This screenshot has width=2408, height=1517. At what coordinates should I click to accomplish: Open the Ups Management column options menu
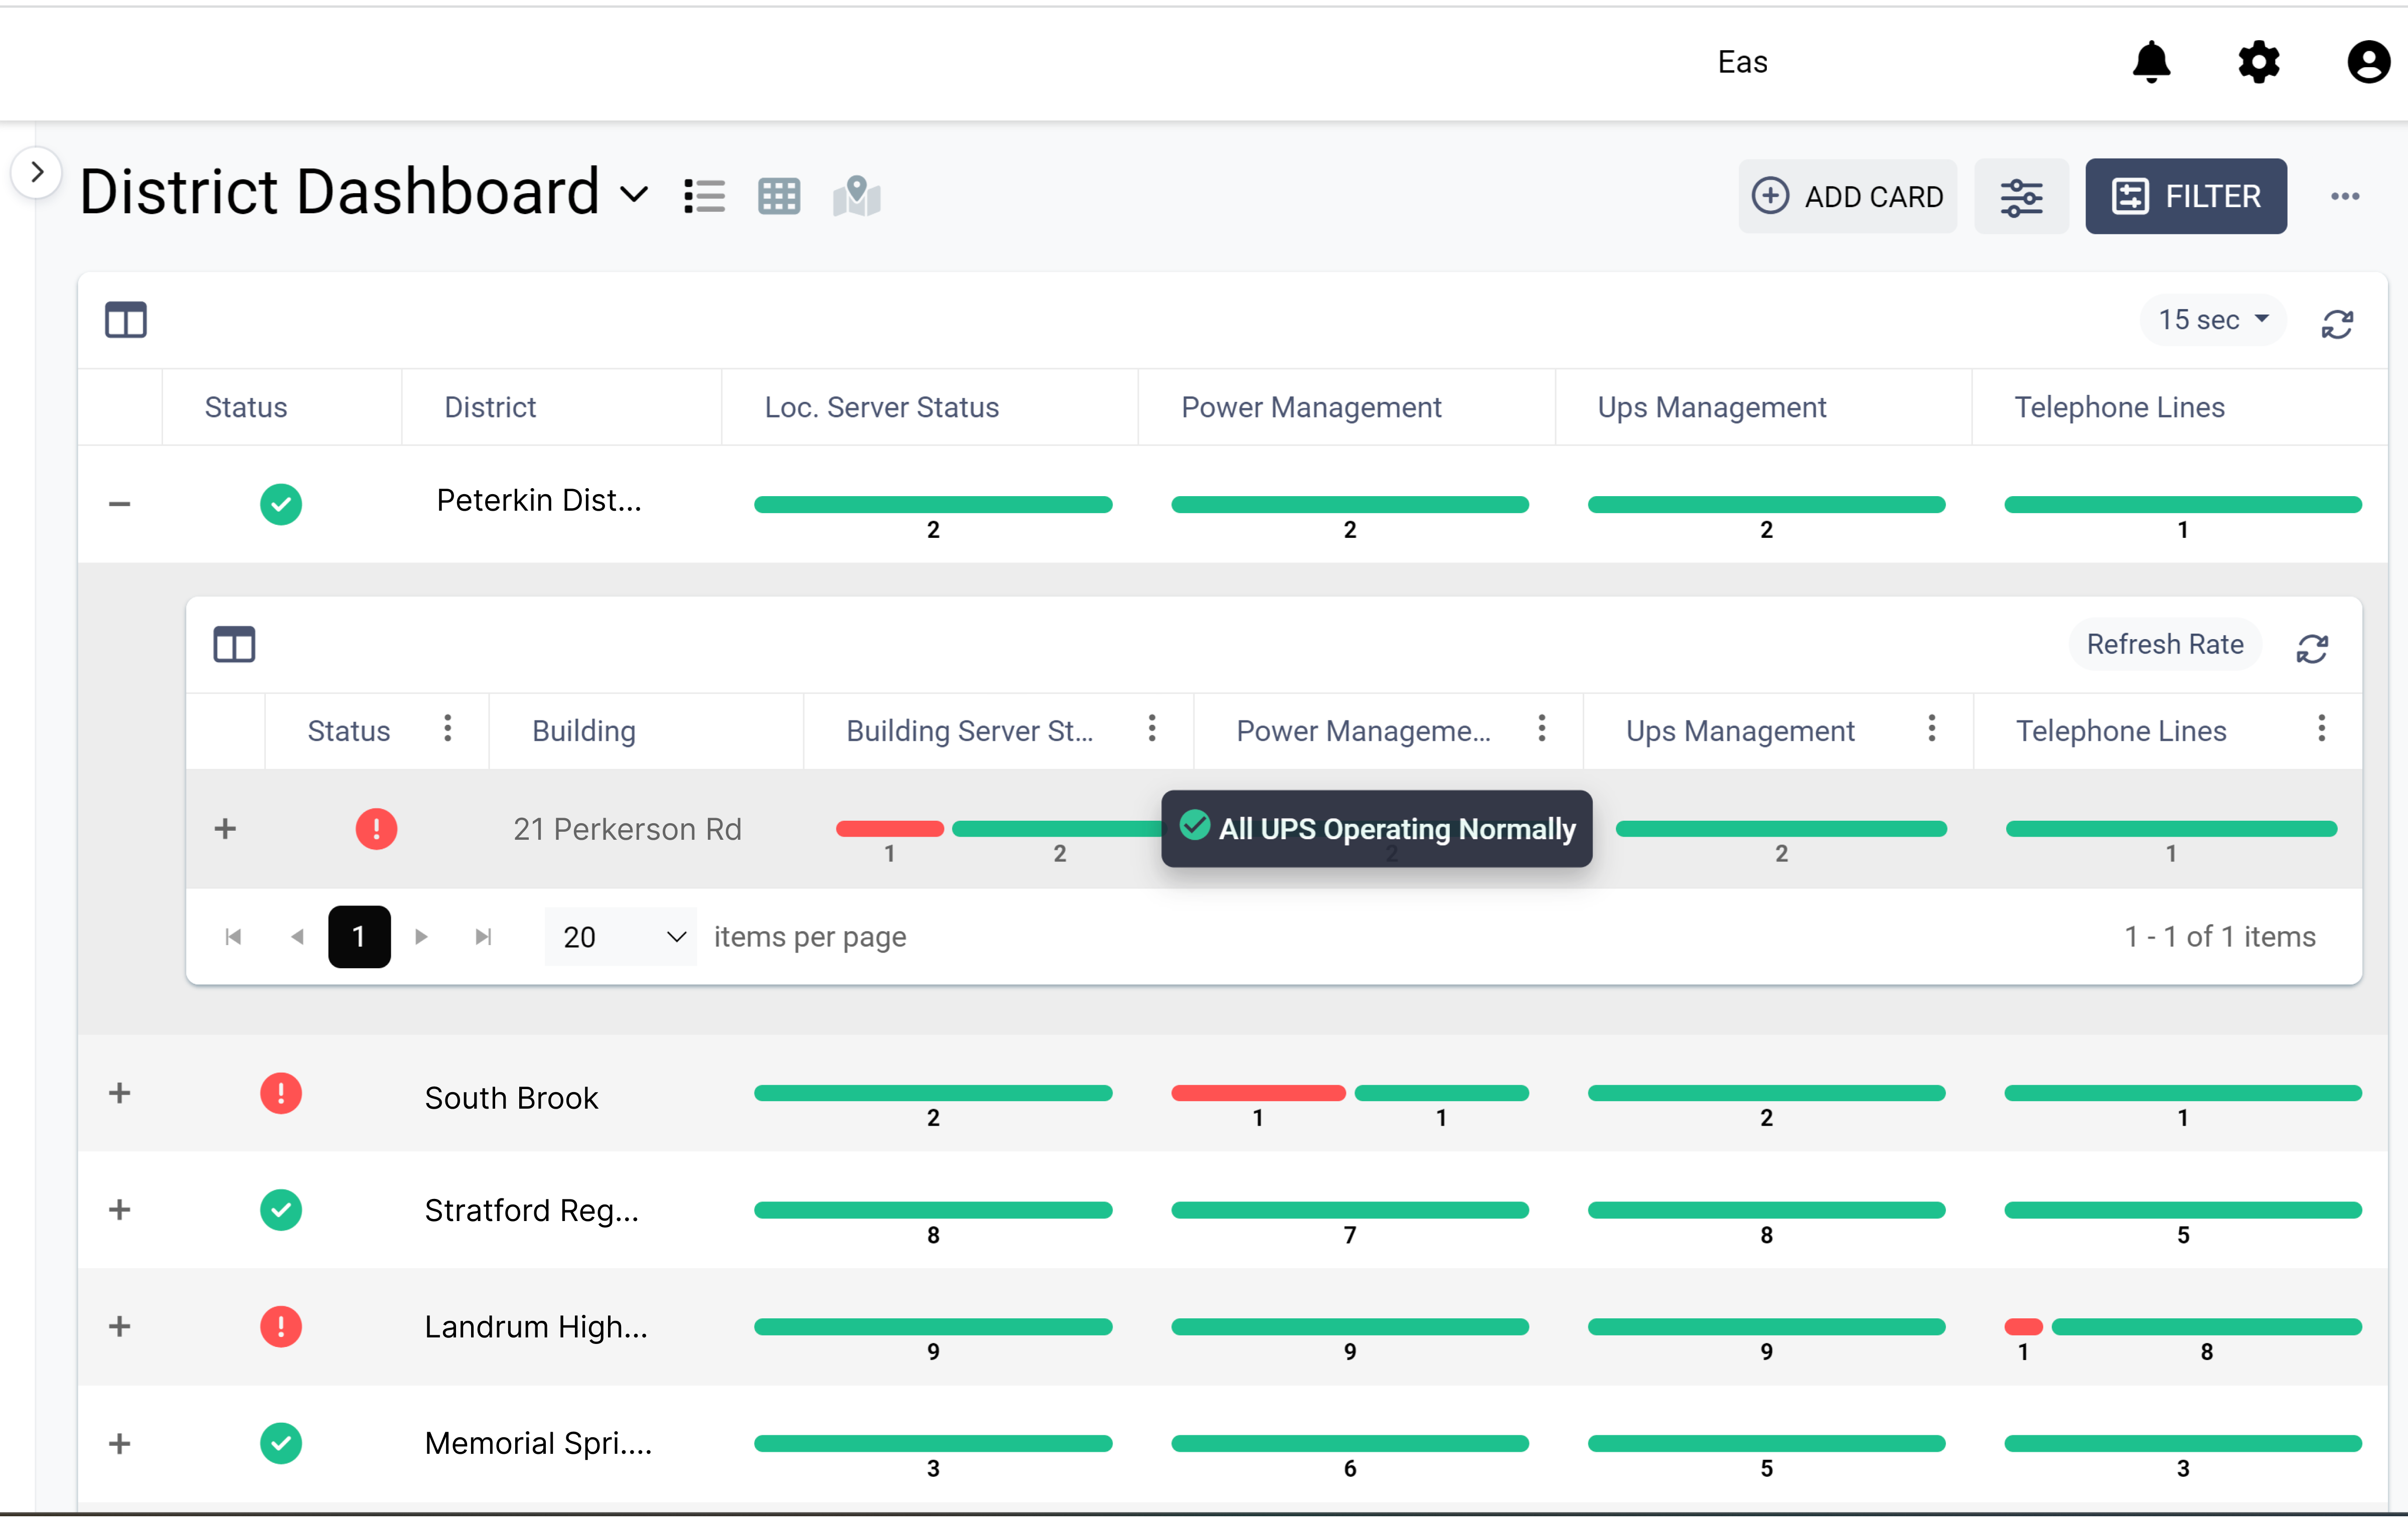tap(1932, 730)
